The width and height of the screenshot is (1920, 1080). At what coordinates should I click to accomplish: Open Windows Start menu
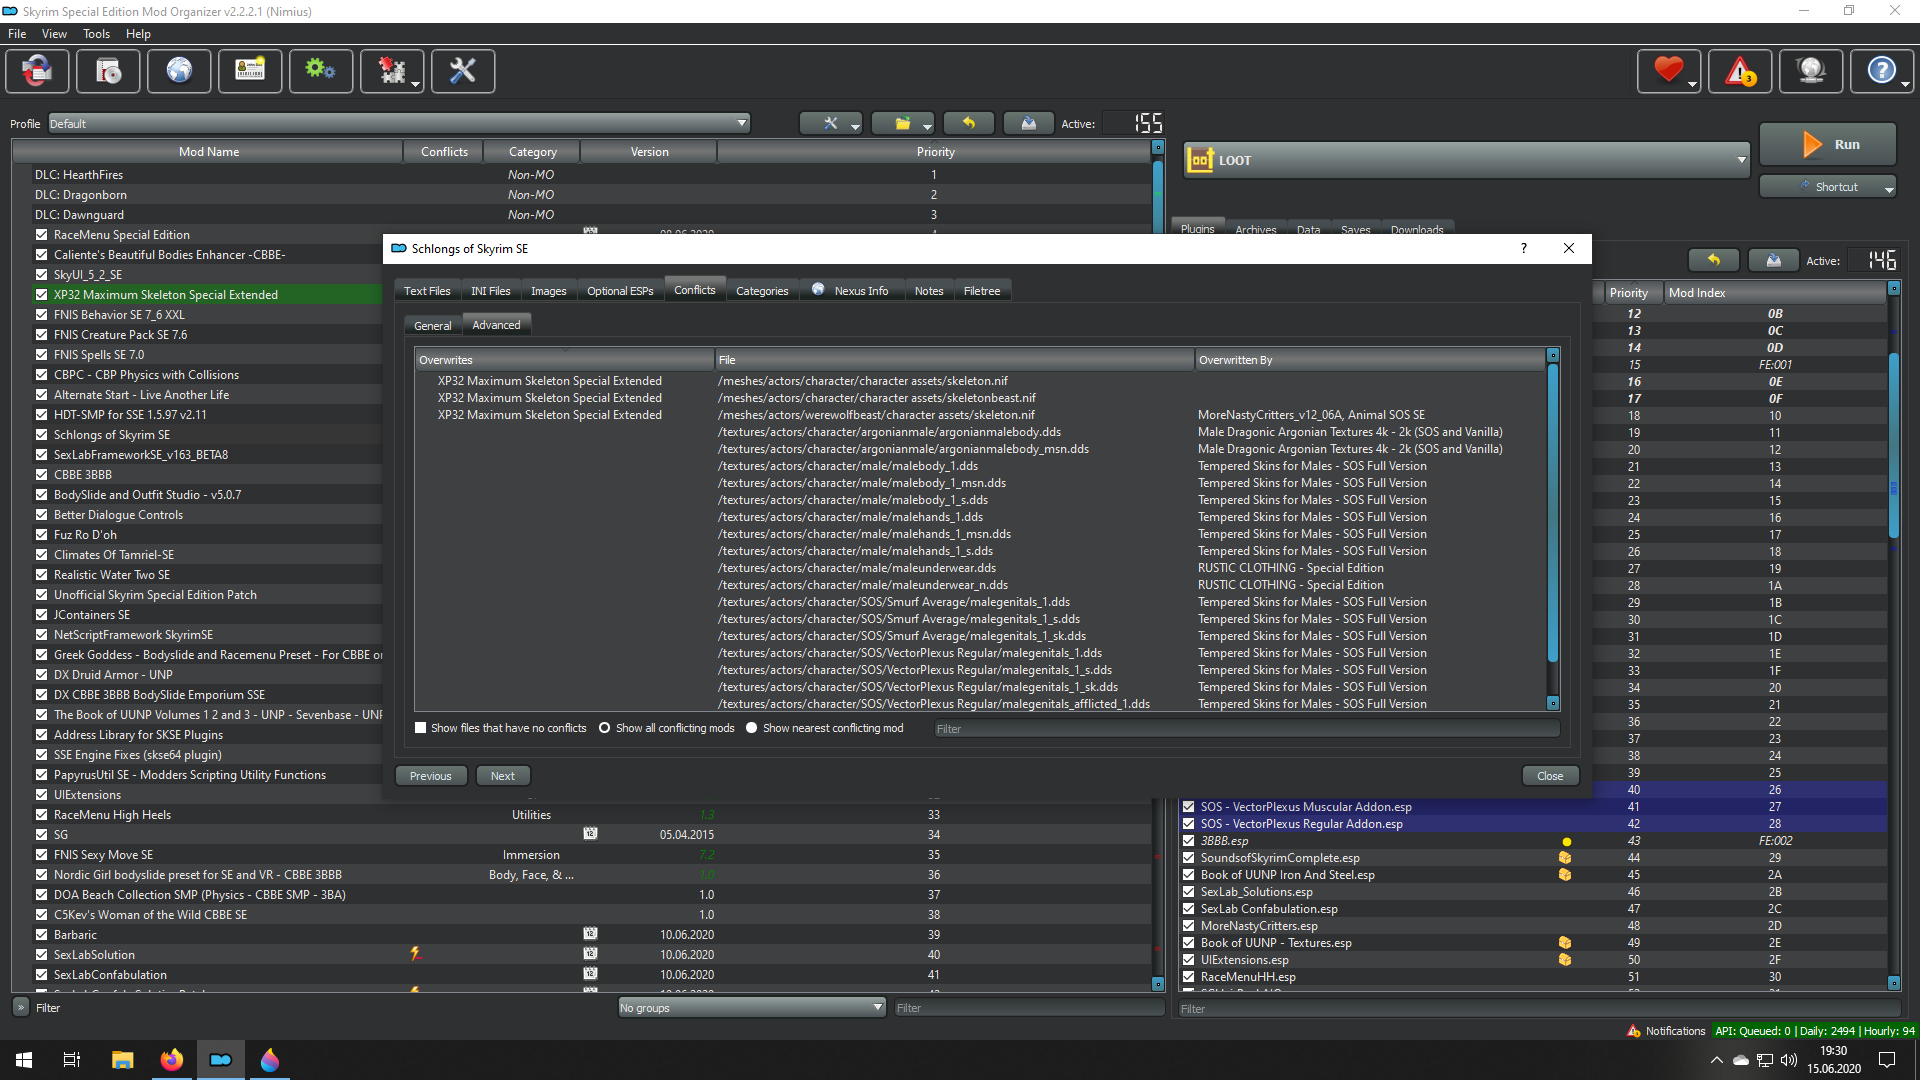click(x=24, y=1060)
